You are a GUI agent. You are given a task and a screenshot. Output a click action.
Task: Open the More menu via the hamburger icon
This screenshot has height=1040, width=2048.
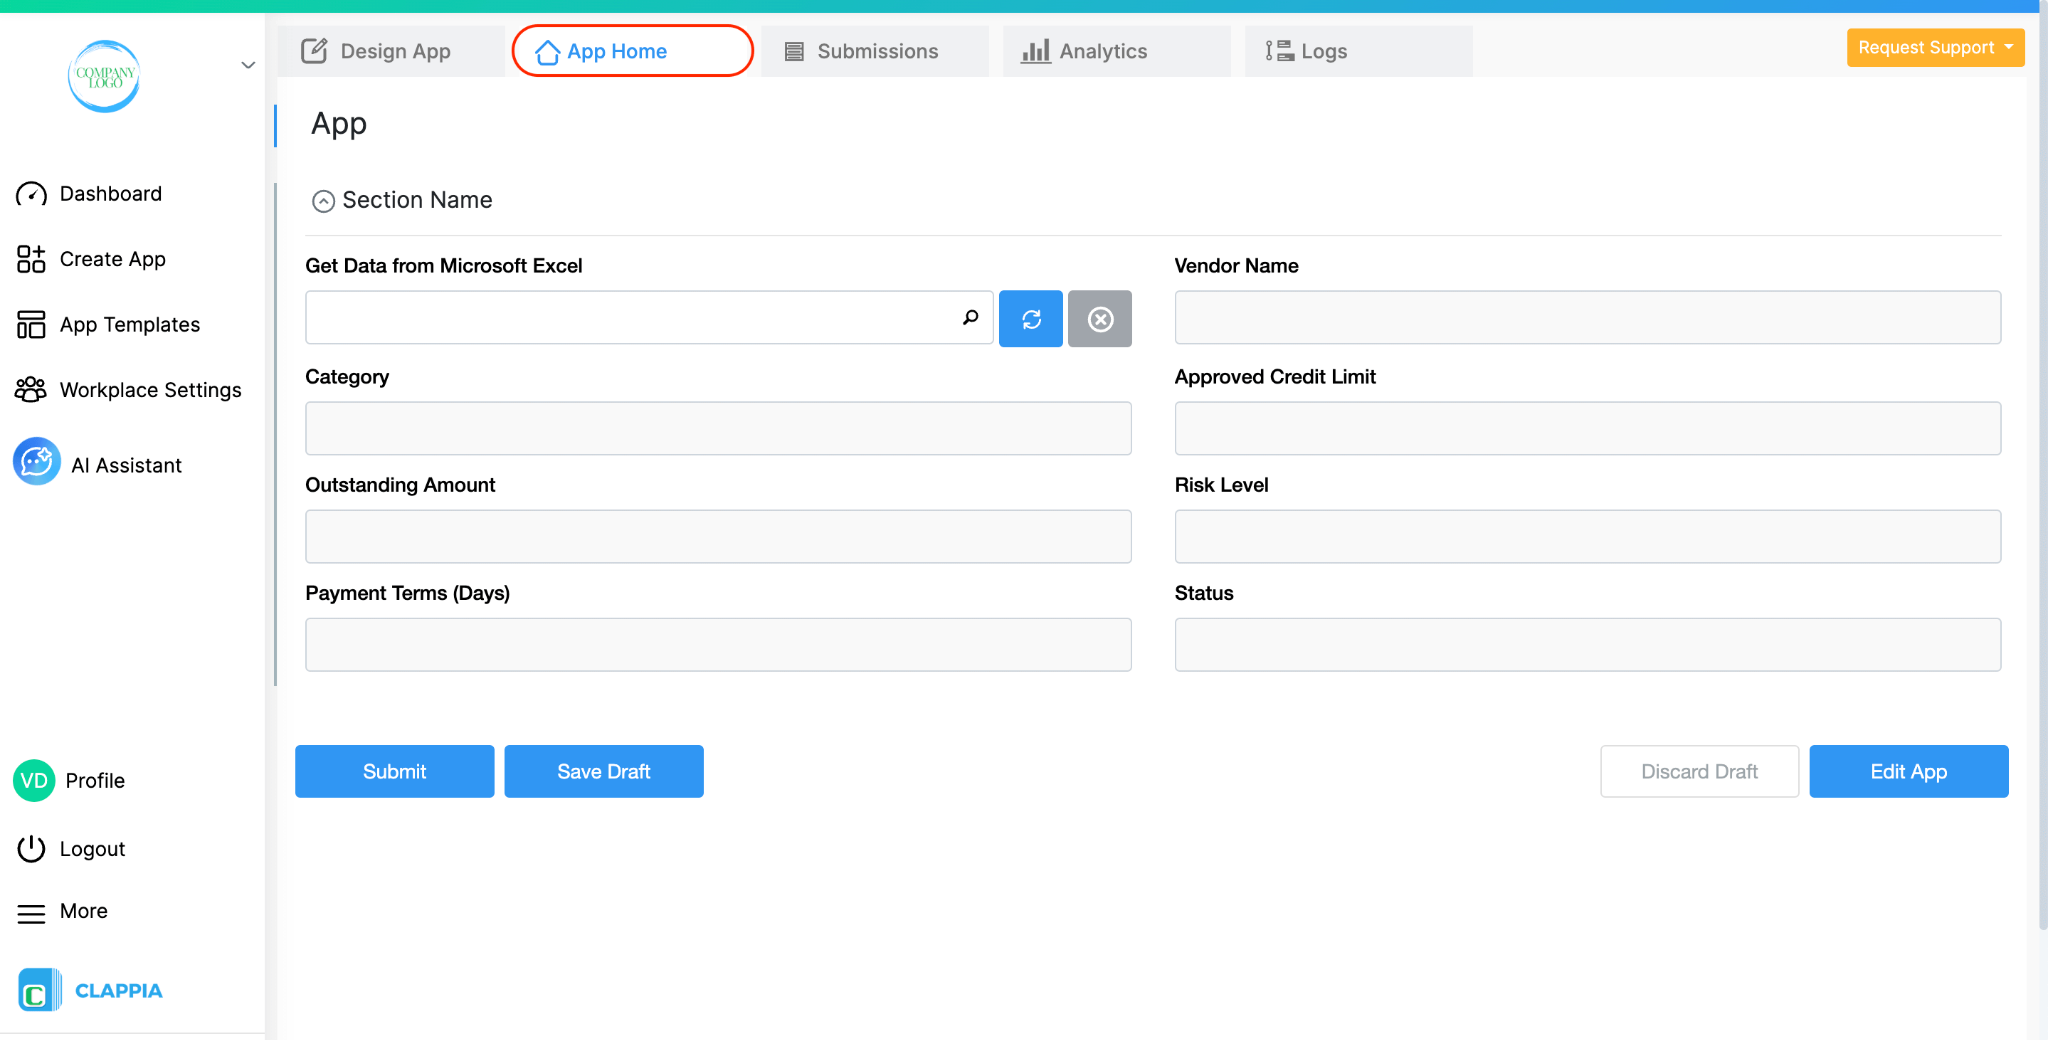coord(31,911)
